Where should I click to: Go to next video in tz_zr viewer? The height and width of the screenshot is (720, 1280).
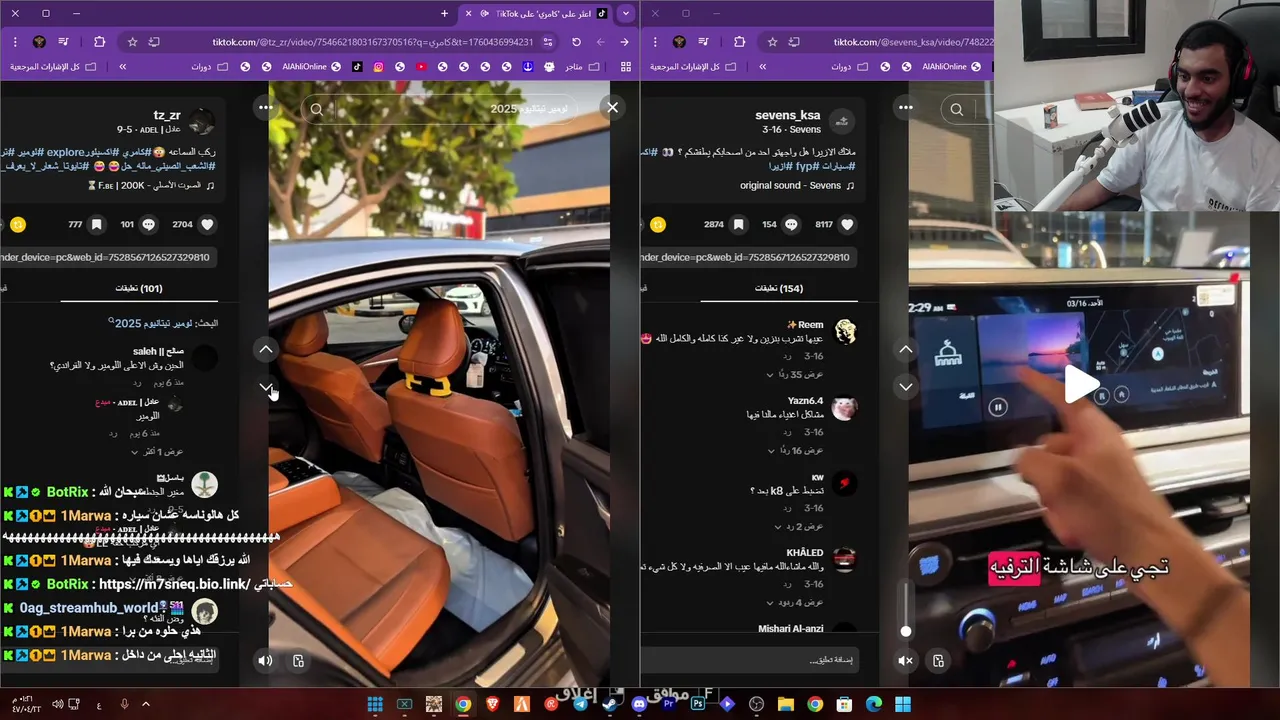[x=265, y=386]
